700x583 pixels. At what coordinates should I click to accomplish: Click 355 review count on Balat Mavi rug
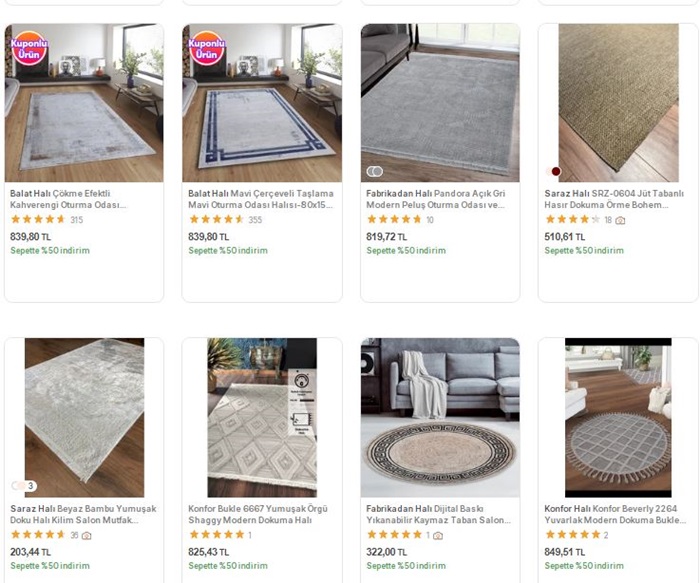(x=255, y=220)
